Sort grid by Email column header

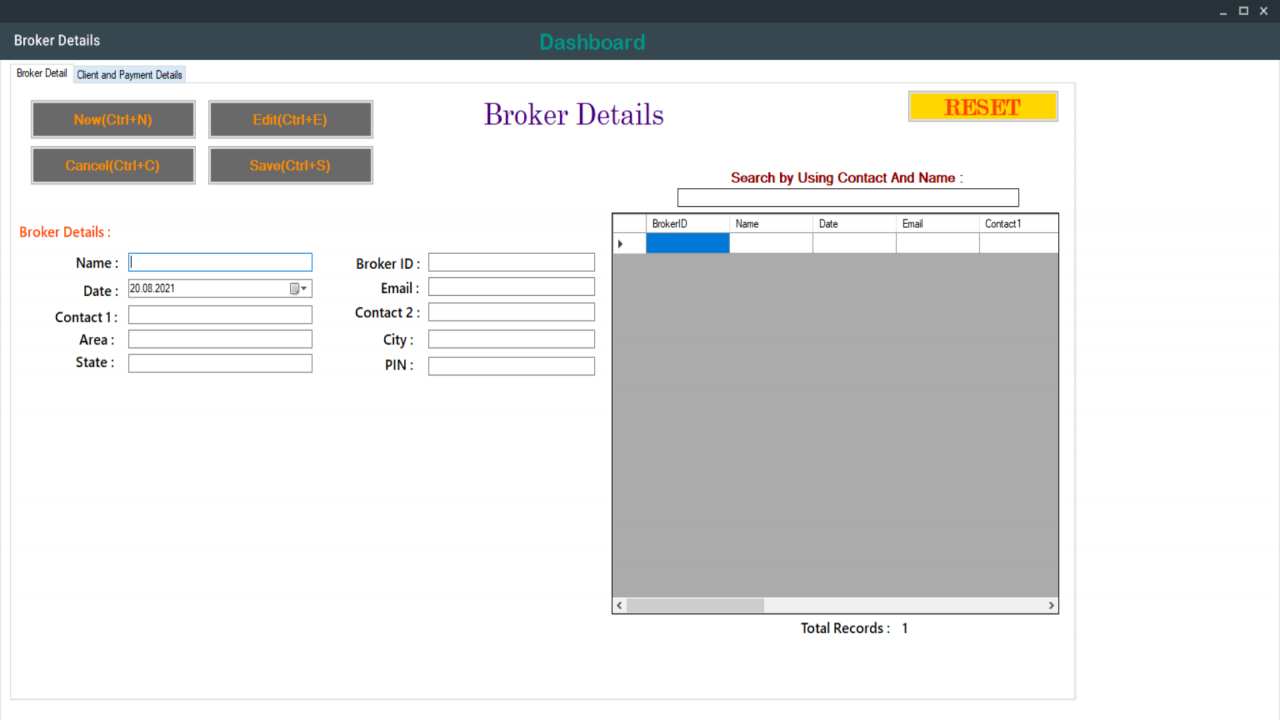click(938, 224)
